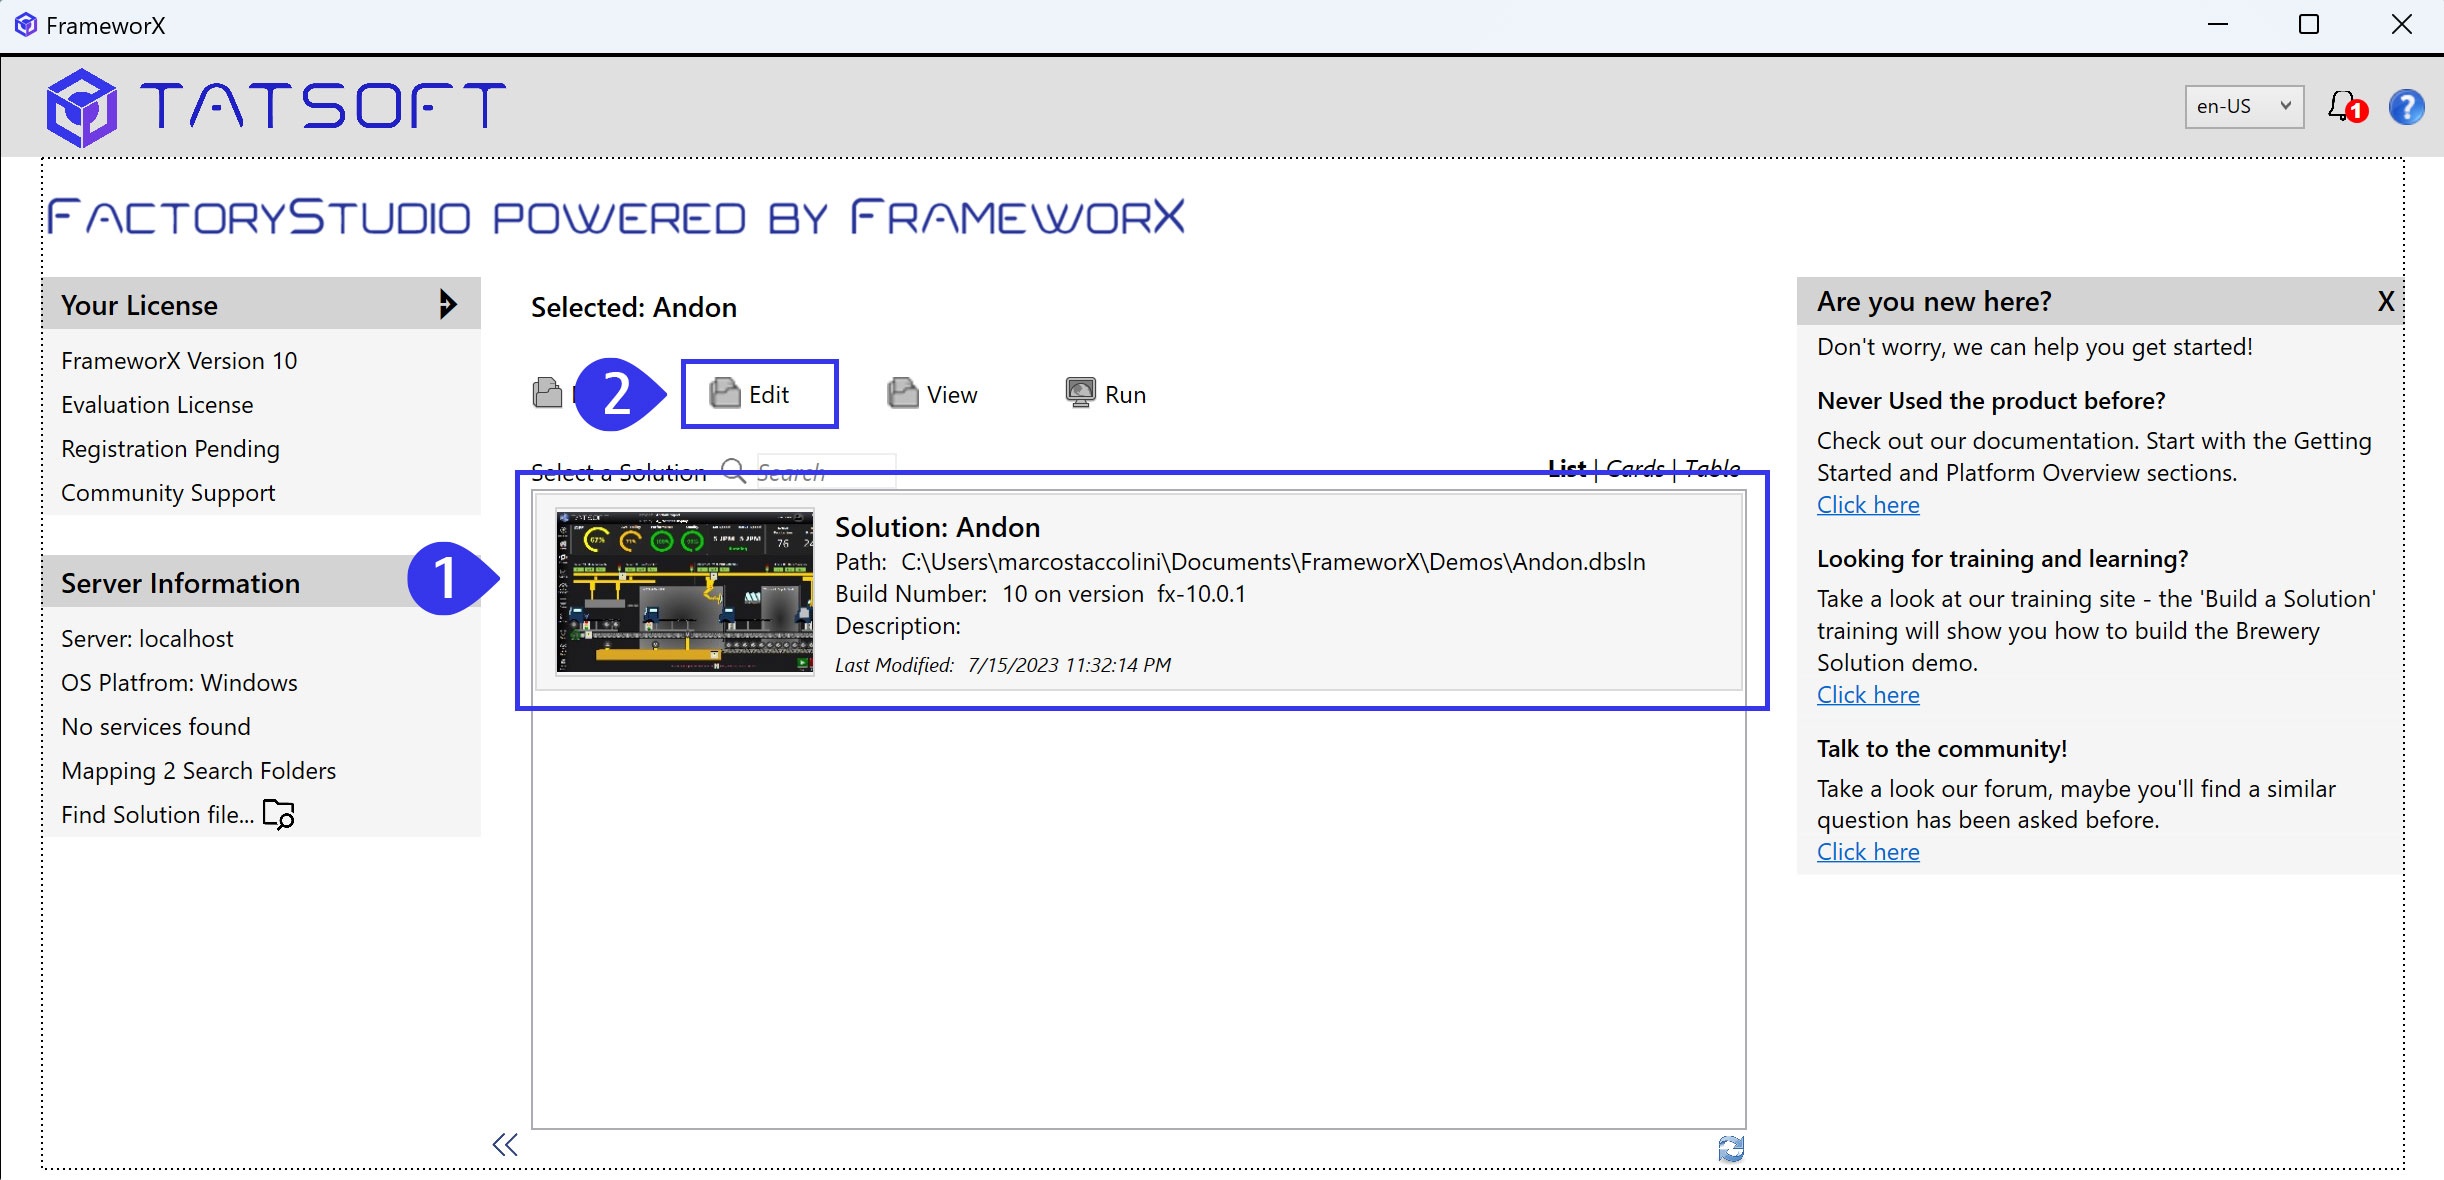The width and height of the screenshot is (2444, 1180).
Task: Expand the Your License panel arrow
Action: point(448,304)
